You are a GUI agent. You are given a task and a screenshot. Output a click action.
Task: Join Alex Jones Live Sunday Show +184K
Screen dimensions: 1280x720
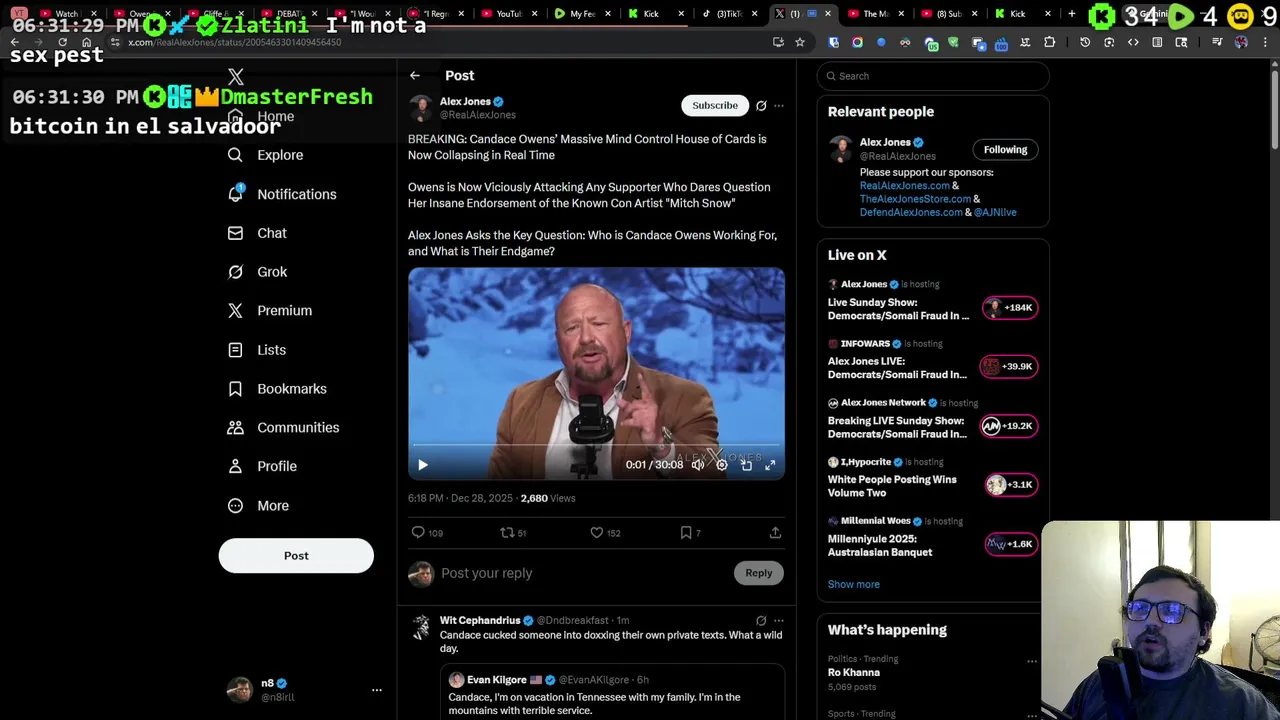[x=1010, y=308]
